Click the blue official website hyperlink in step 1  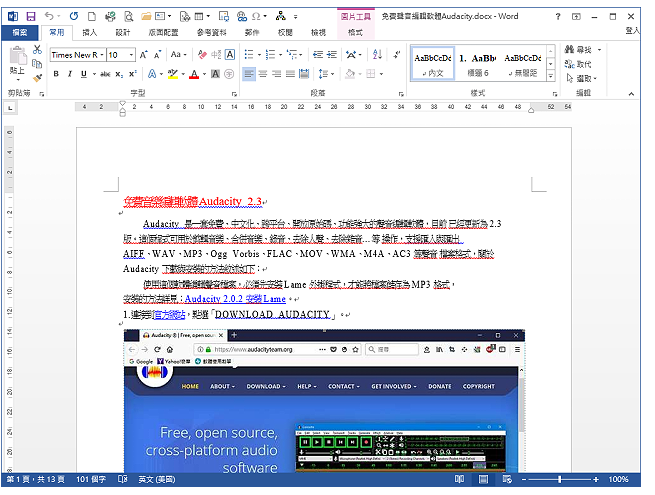click(170, 315)
